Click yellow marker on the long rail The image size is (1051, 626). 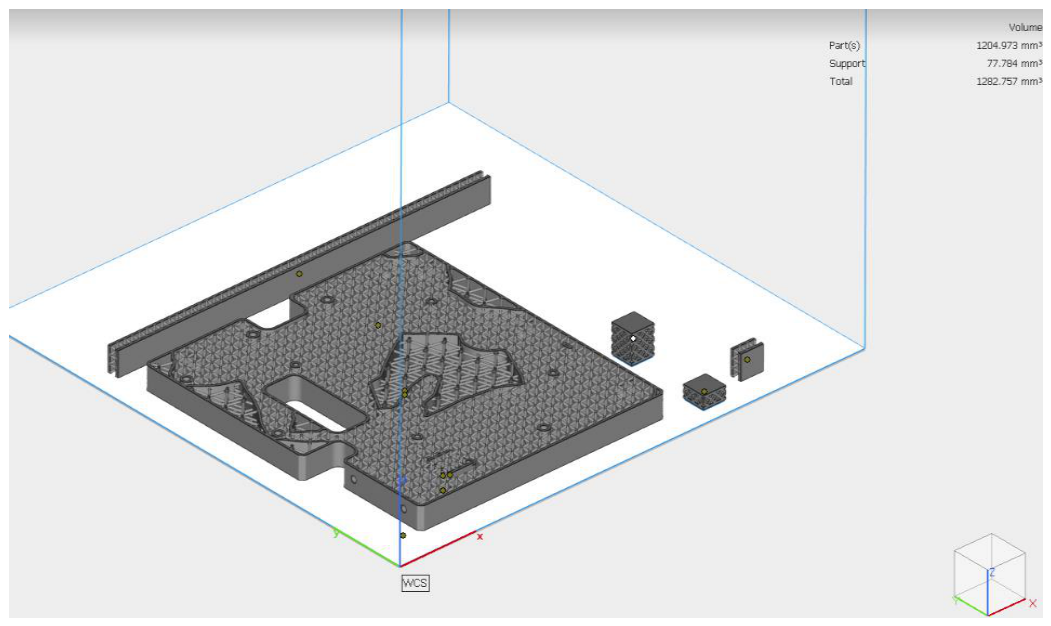tap(299, 273)
